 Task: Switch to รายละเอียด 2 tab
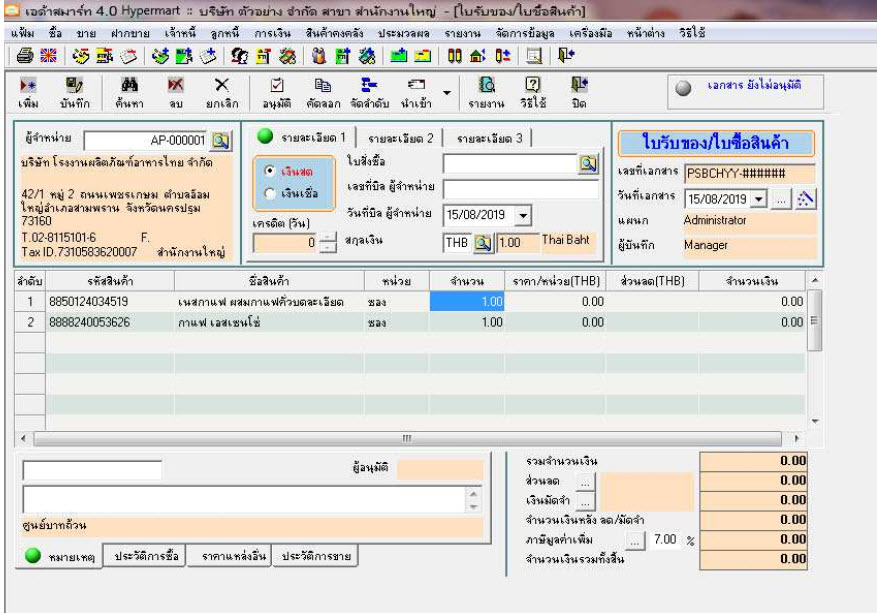point(400,139)
